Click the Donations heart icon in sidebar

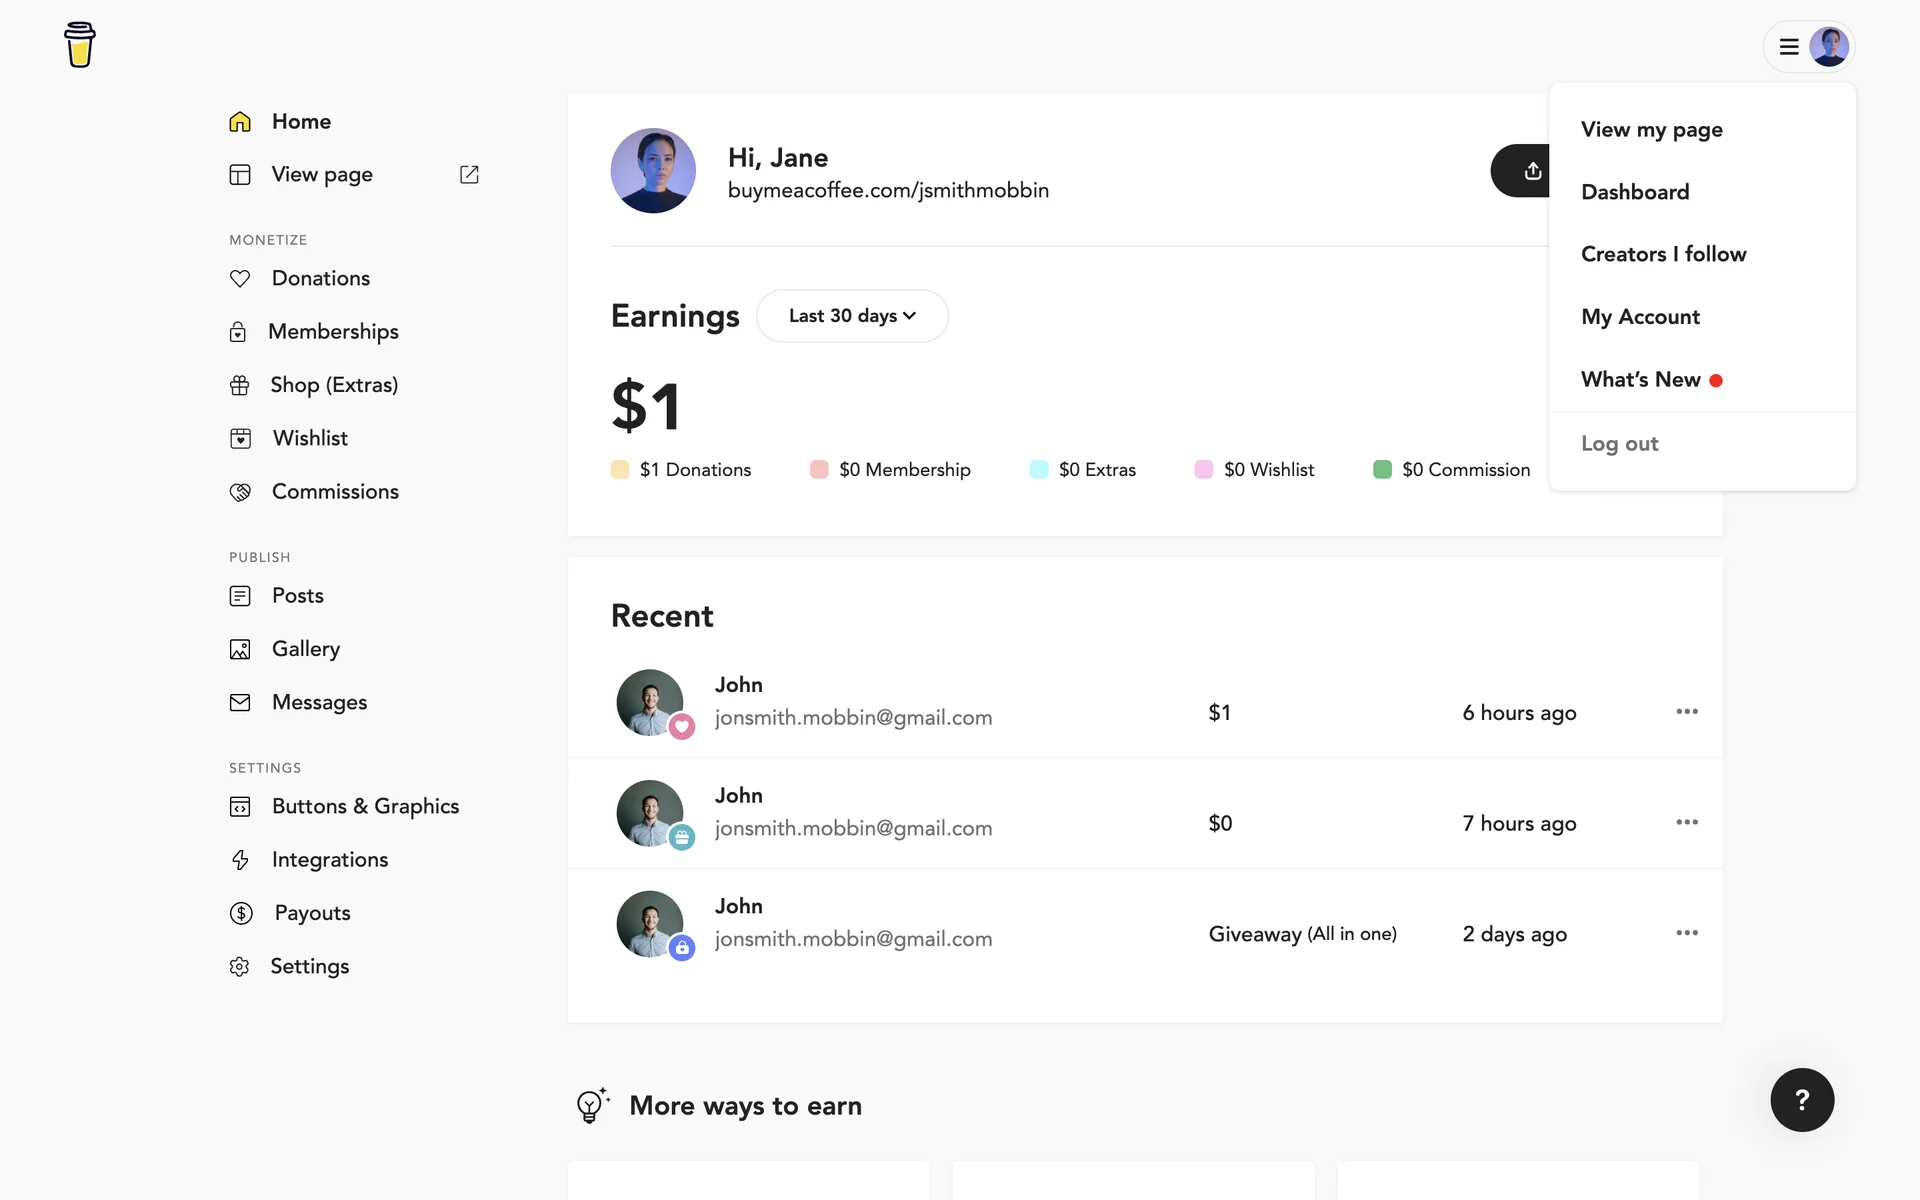(240, 278)
